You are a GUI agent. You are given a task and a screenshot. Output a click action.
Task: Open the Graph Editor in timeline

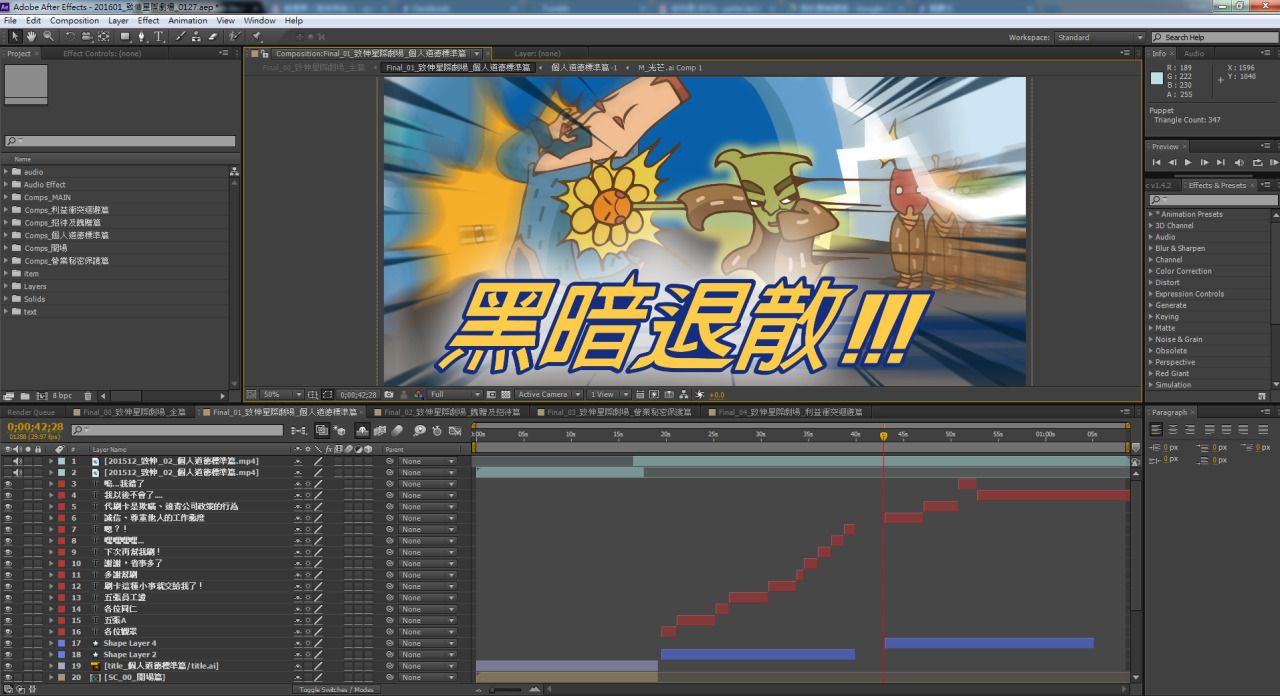pos(456,430)
